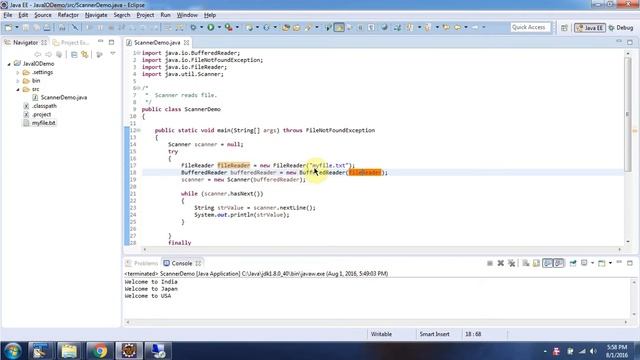Viewport: 640px width, 360px height.
Task: Collapse the src folder
Action: (18, 89)
